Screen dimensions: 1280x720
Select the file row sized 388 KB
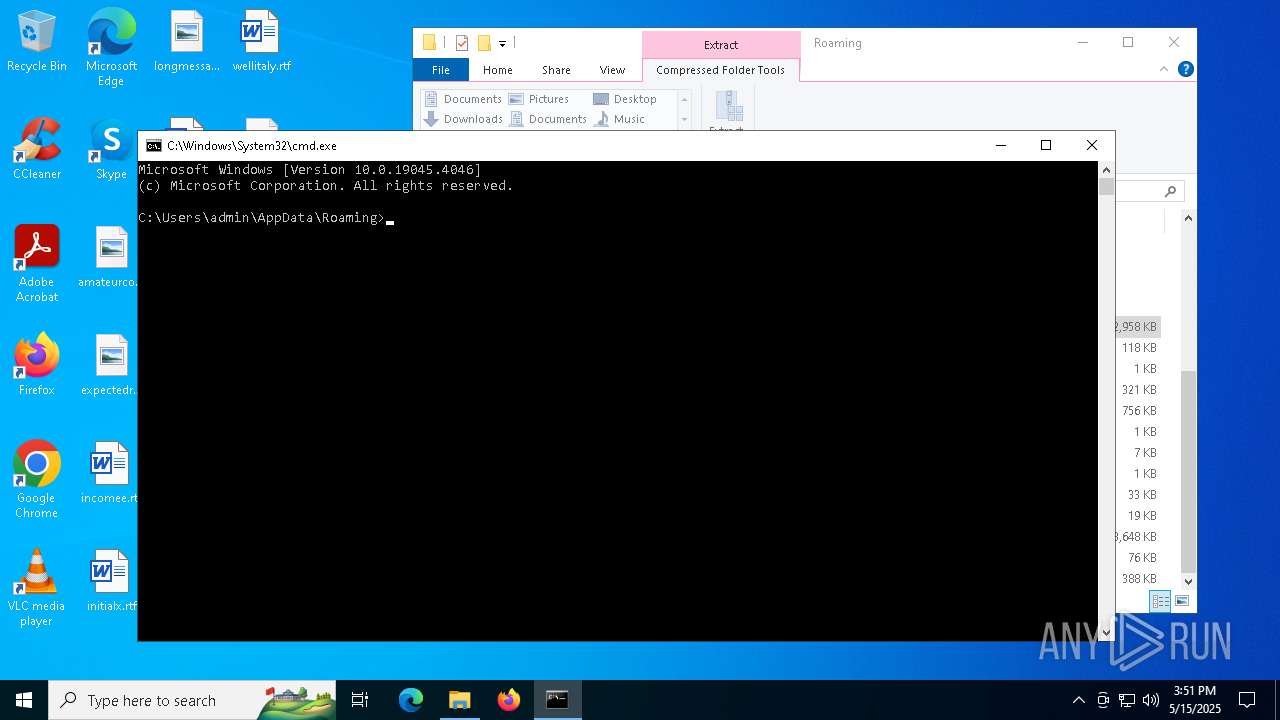1138,579
